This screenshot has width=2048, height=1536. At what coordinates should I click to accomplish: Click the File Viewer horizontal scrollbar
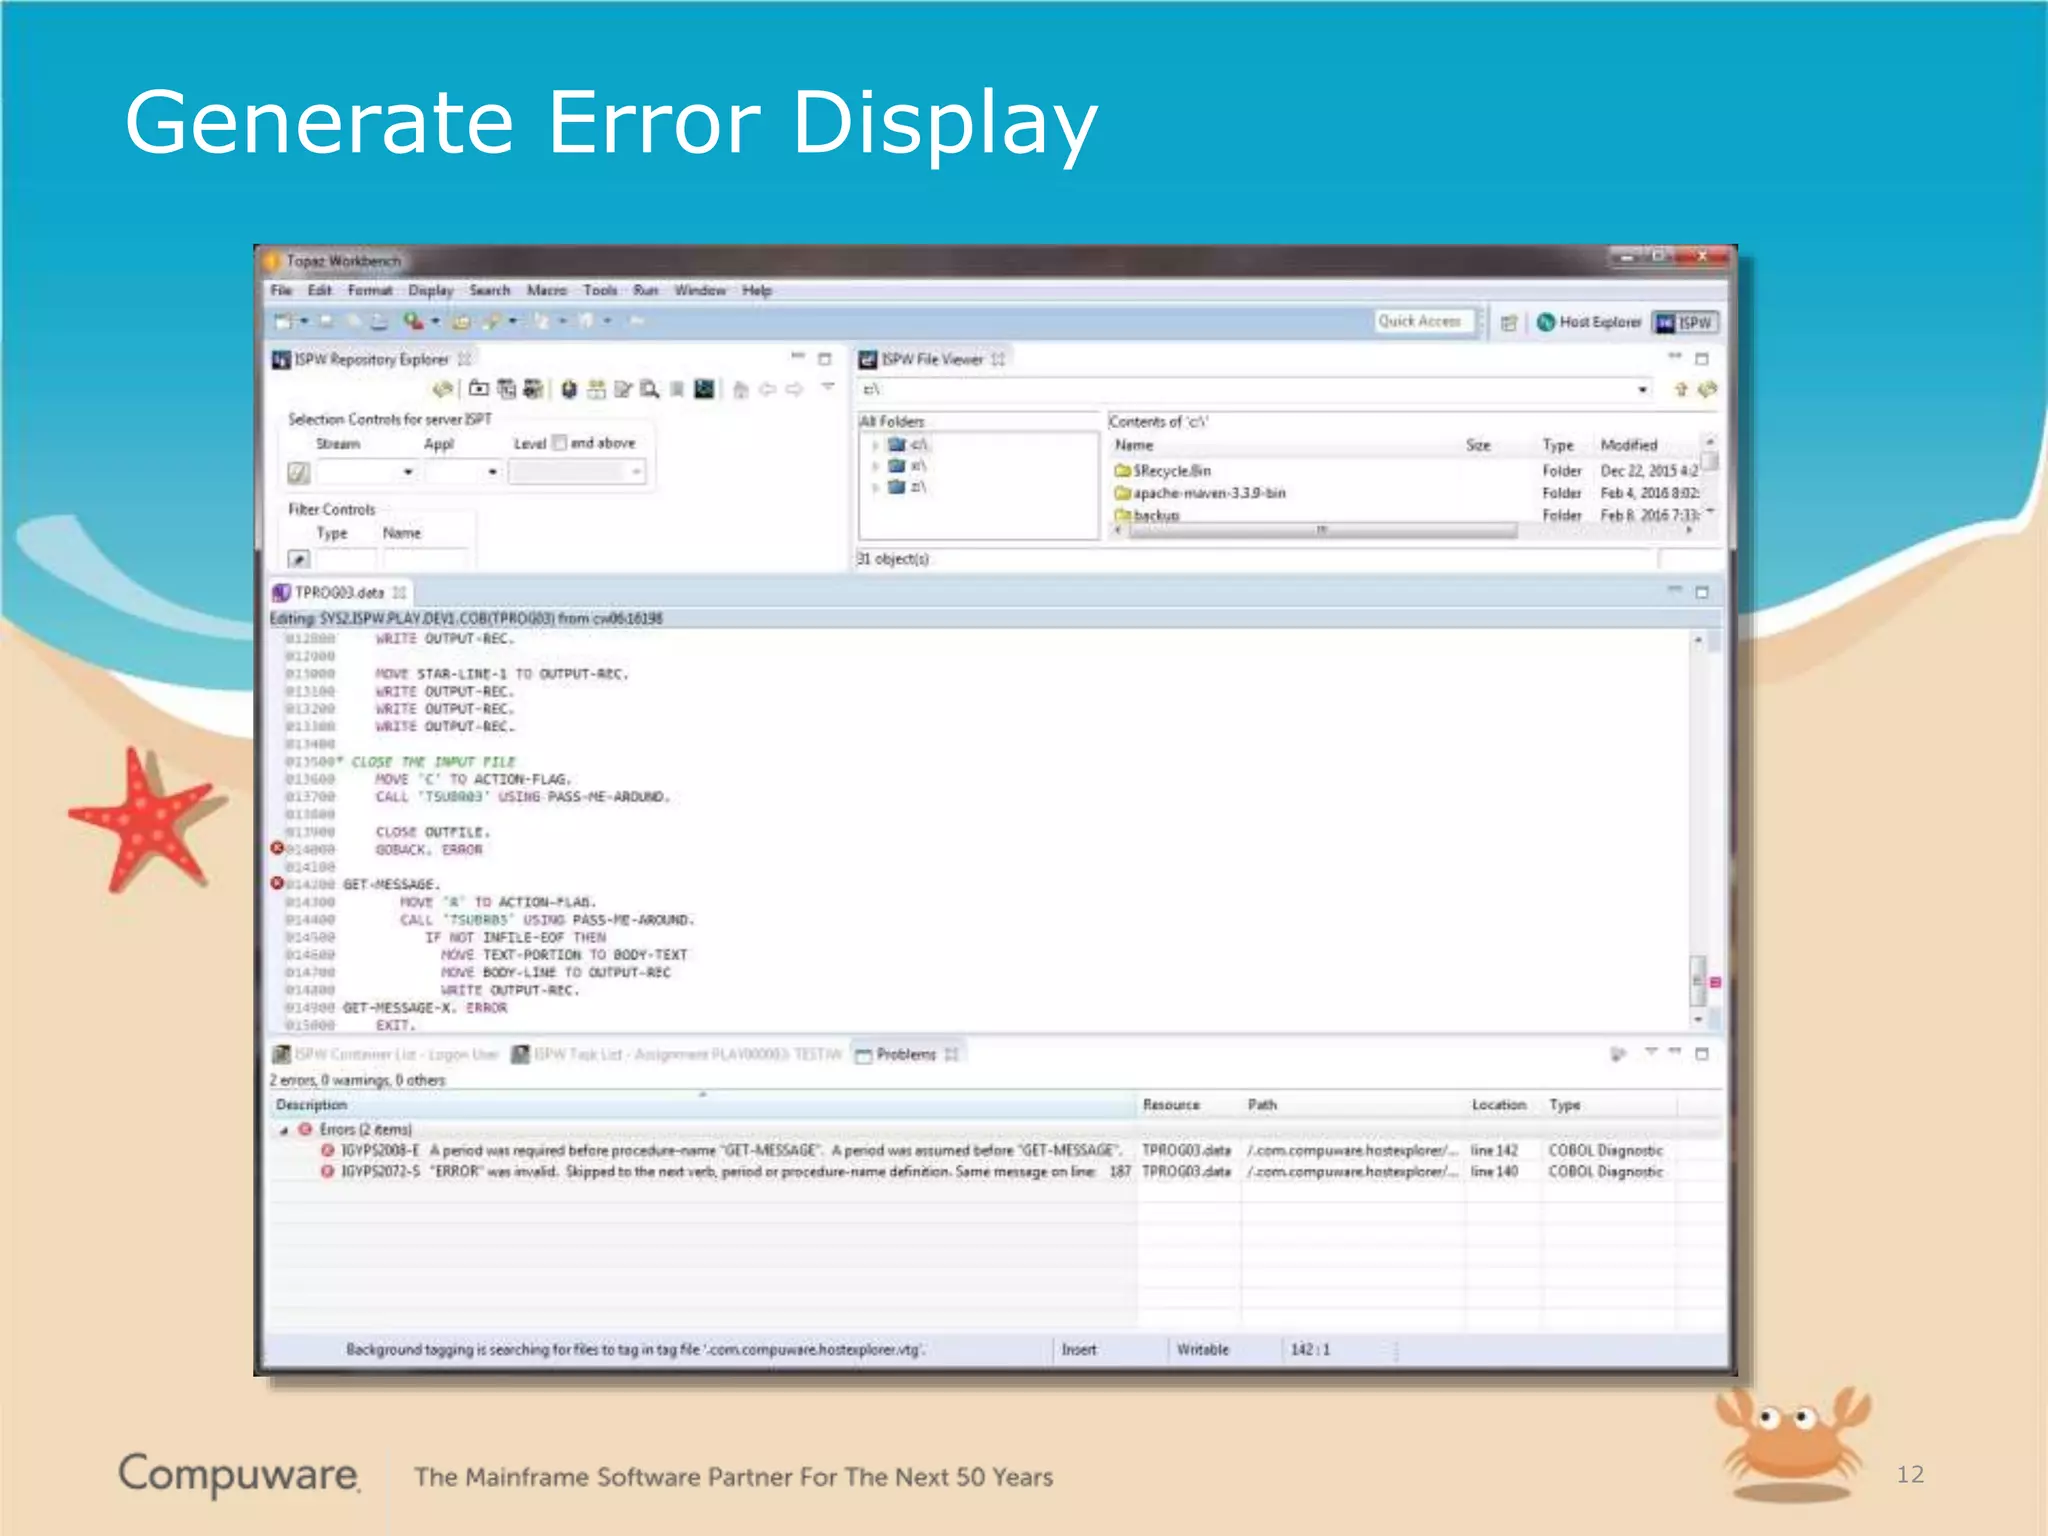[x=1321, y=531]
